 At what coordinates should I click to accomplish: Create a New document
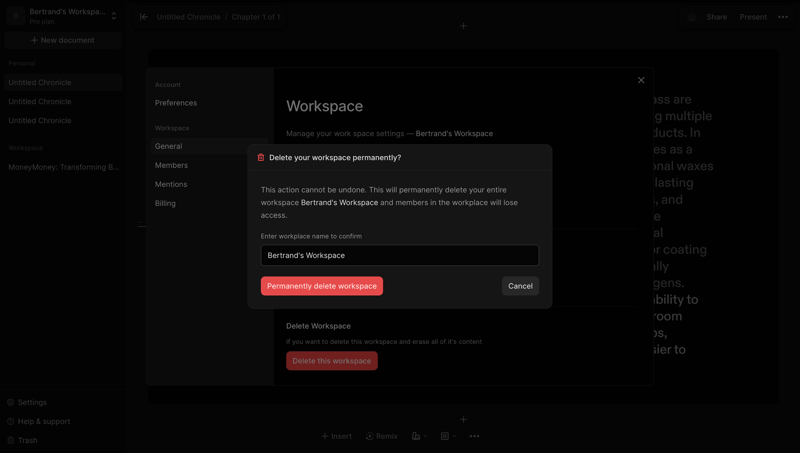pos(63,40)
